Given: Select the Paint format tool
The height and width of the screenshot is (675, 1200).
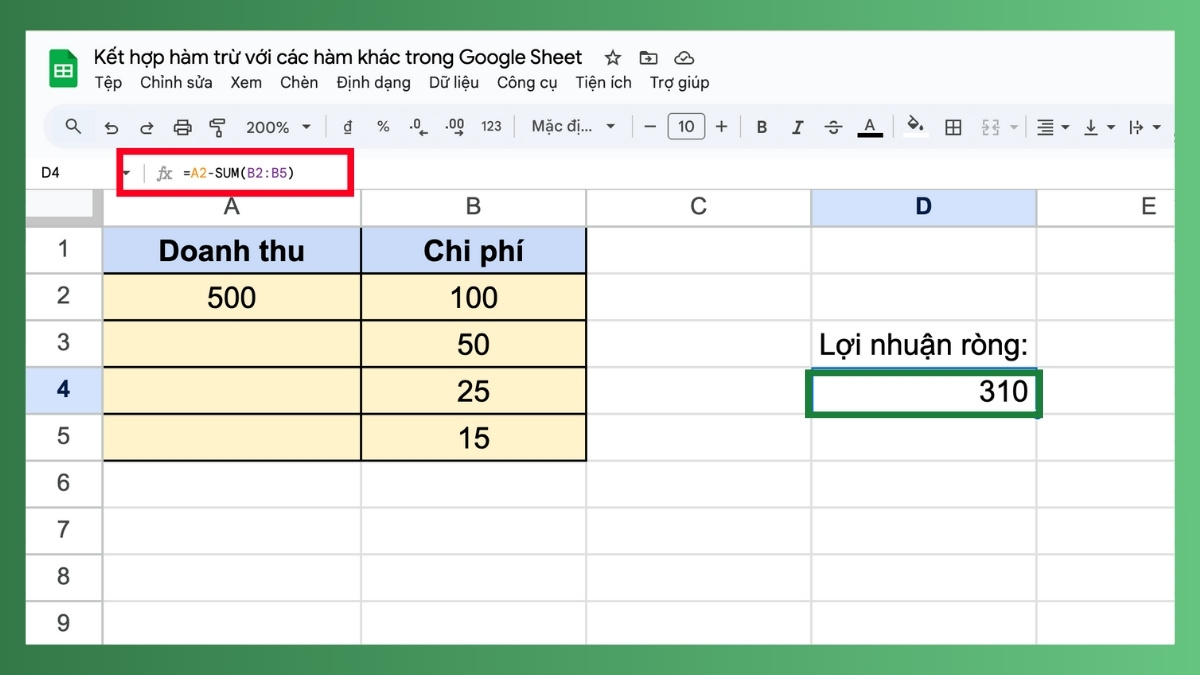Looking at the screenshot, I should [x=216, y=127].
